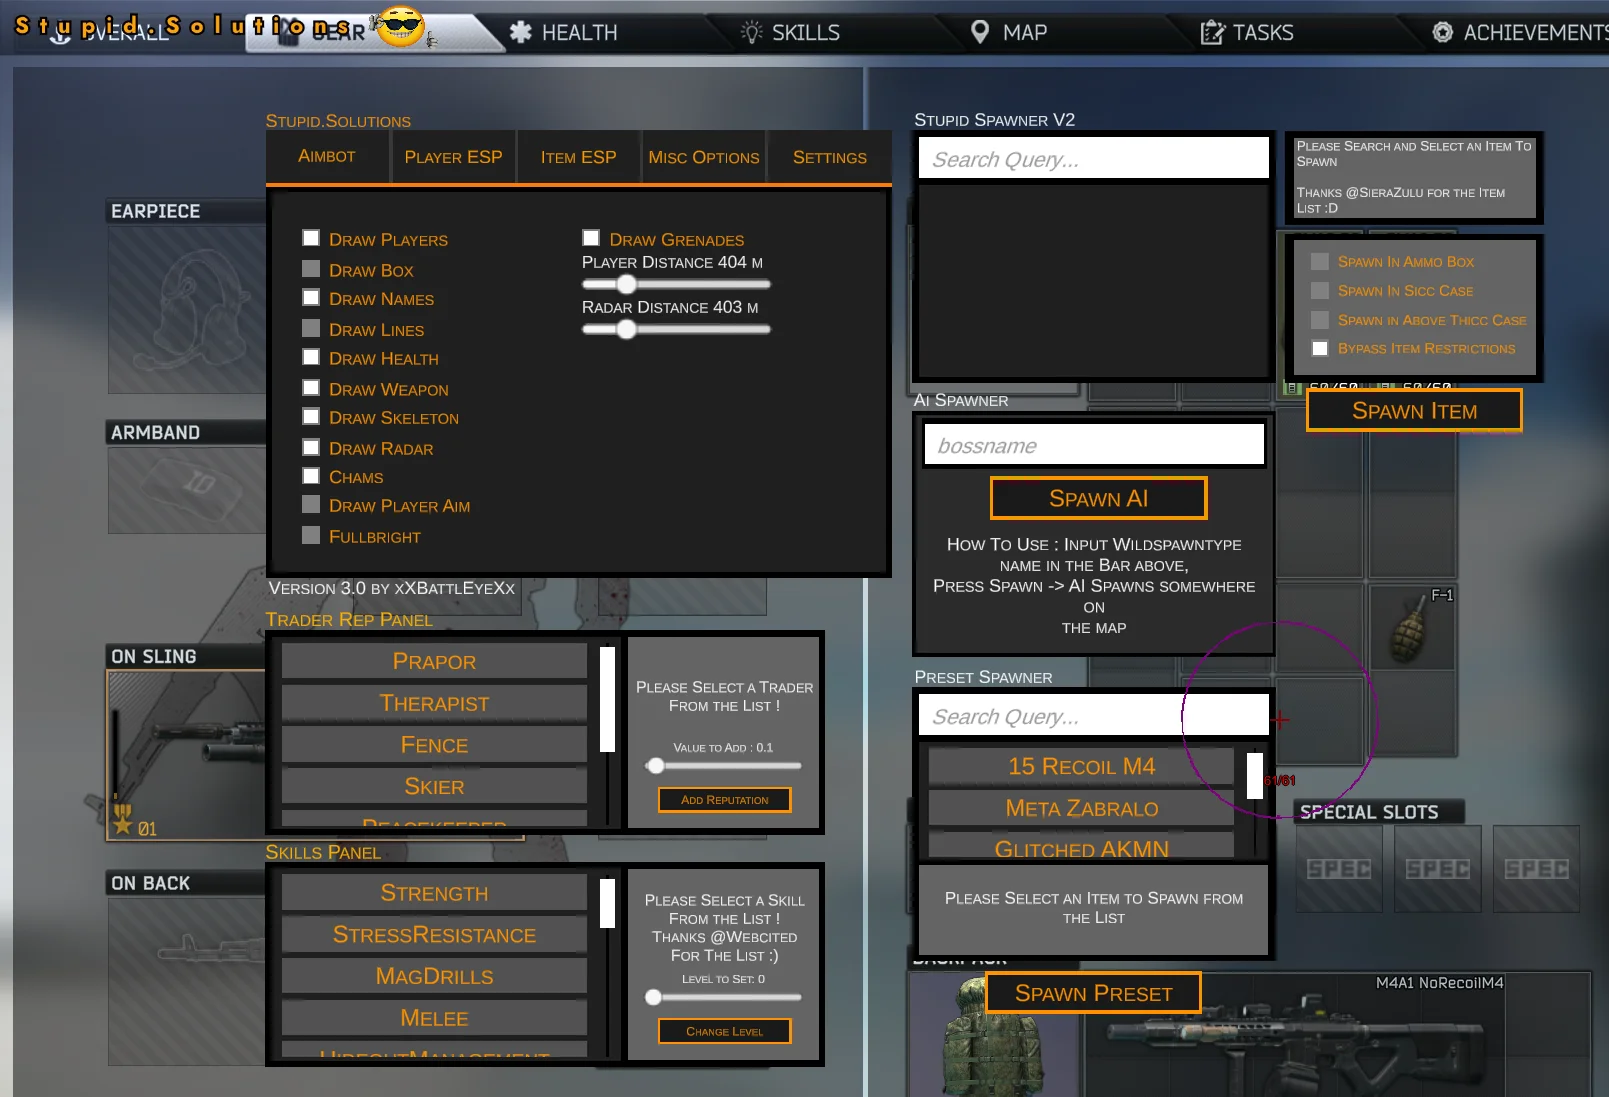Viewport: 1609px width, 1097px height.
Task: Open the Player ESP tab
Action: click(453, 156)
